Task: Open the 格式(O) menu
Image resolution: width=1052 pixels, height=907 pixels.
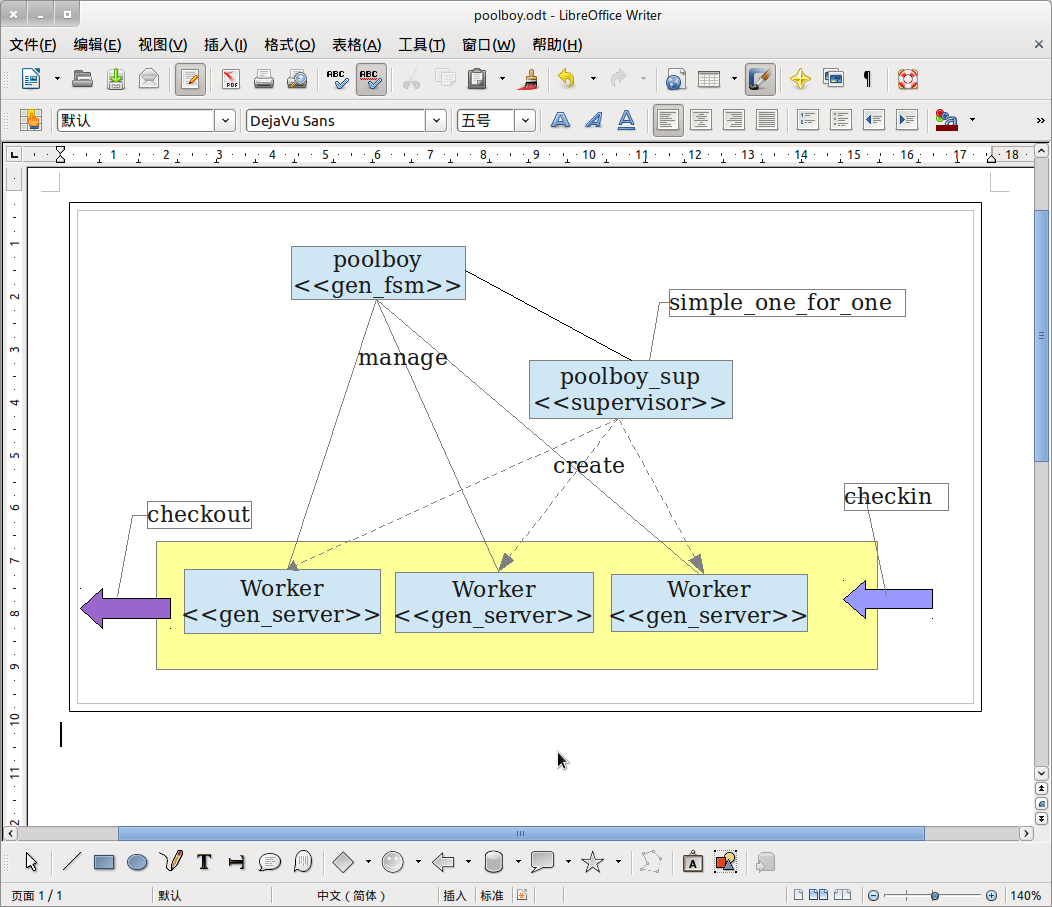Action: pyautogui.click(x=289, y=45)
